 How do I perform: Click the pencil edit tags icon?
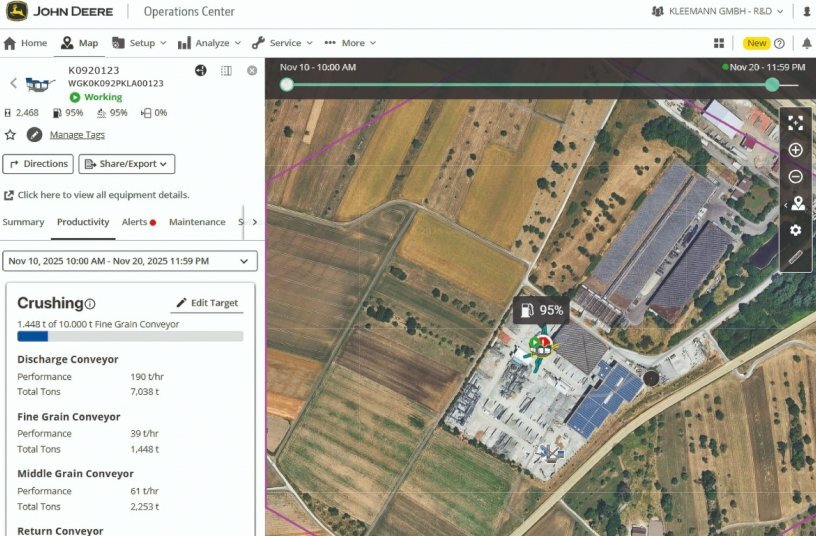click(34, 135)
